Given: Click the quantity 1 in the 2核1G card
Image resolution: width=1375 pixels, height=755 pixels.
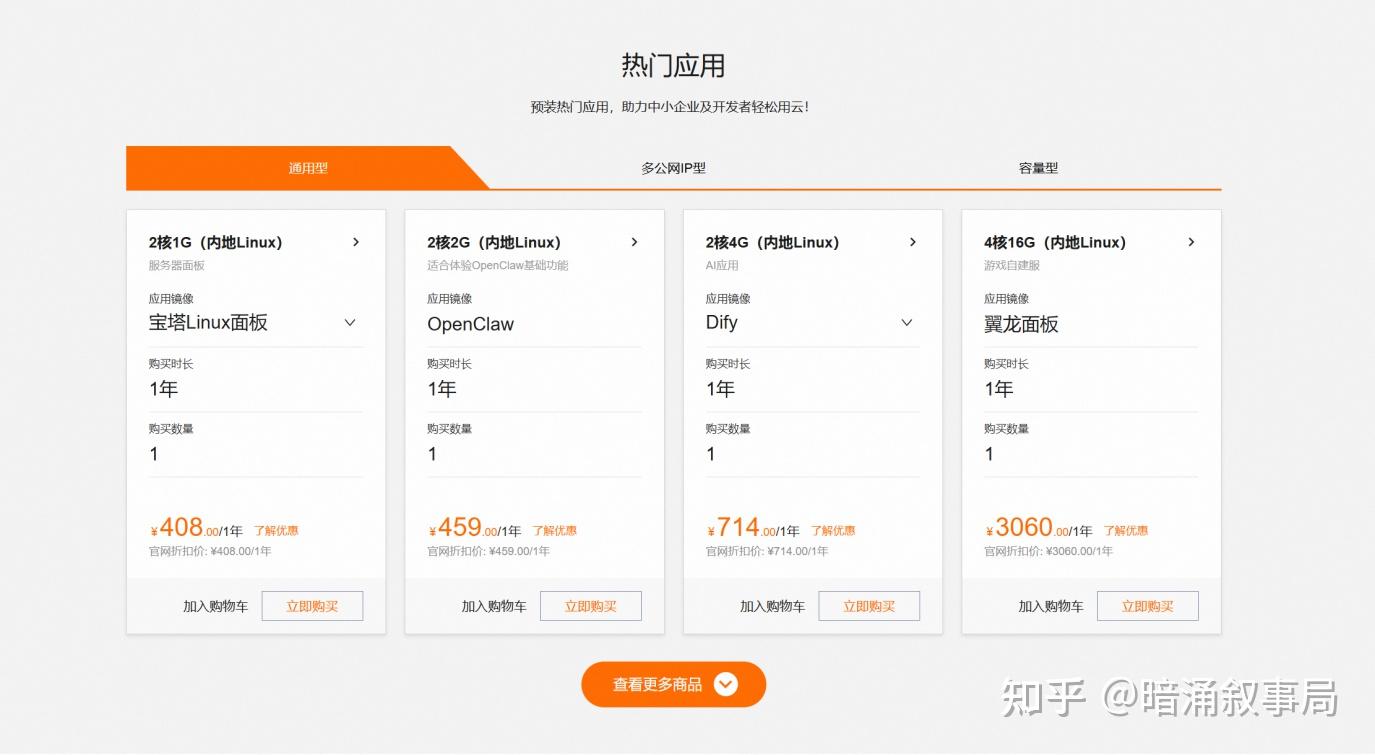Looking at the screenshot, I should click(x=154, y=454).
